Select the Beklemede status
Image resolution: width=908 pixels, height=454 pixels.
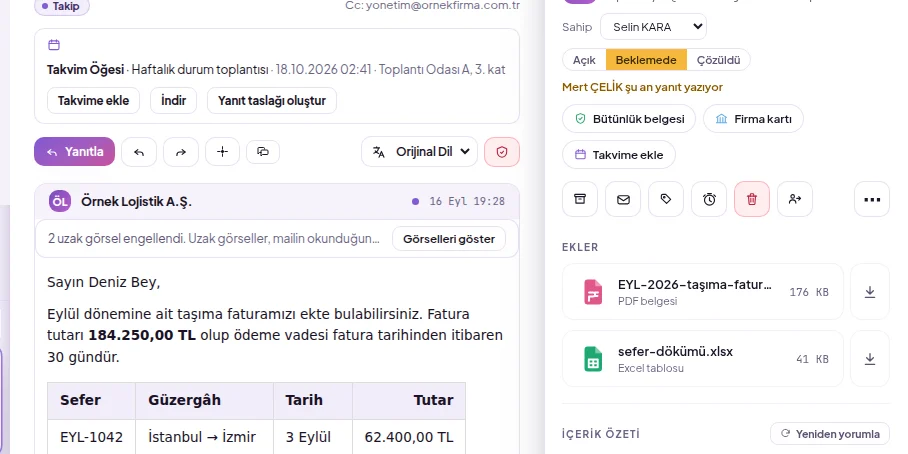pyautogui.click(x=646, y=60)
